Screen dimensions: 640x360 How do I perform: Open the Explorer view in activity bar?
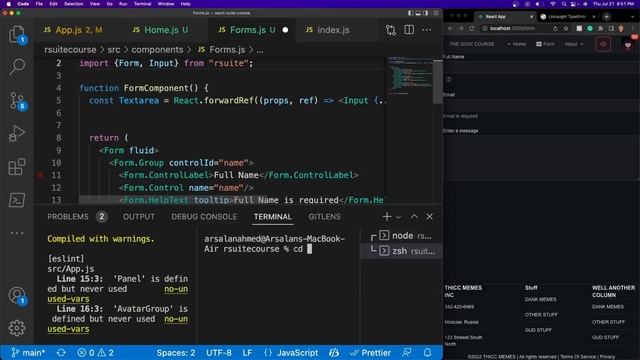point(17,34)
